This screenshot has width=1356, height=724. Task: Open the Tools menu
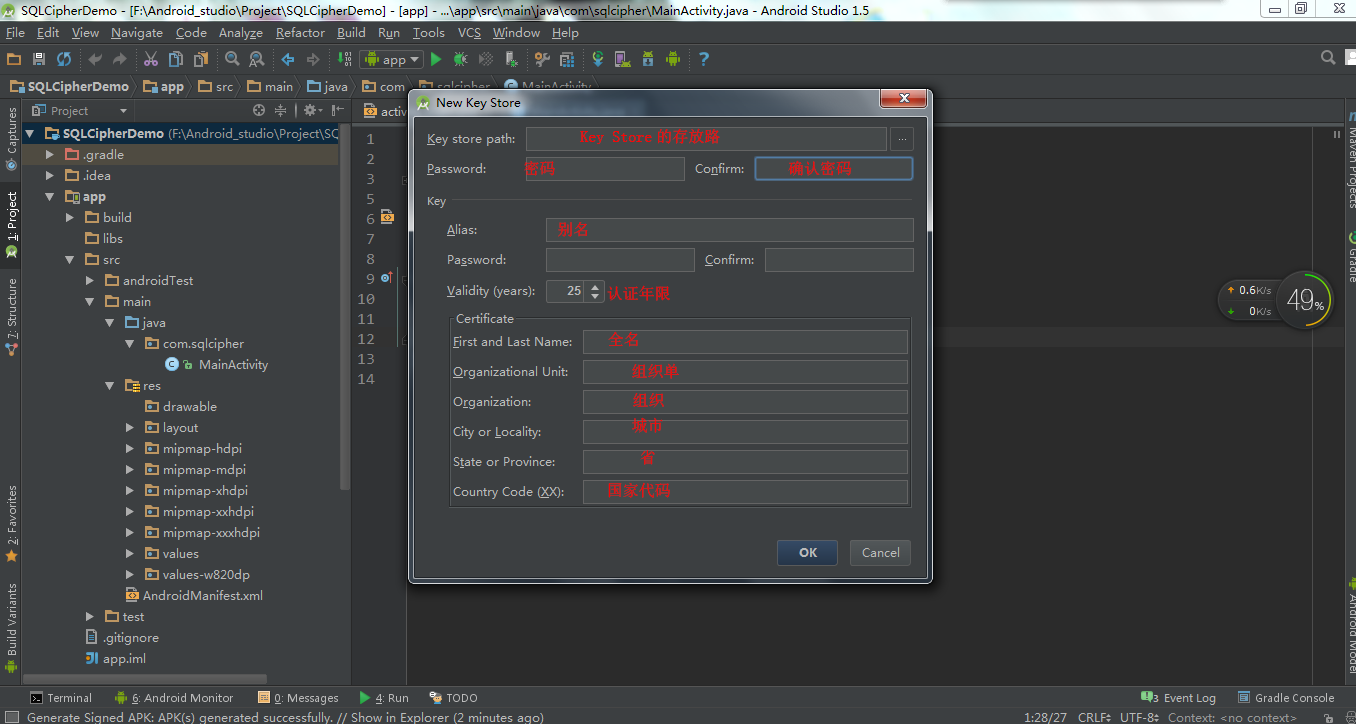tap(428, 33)
